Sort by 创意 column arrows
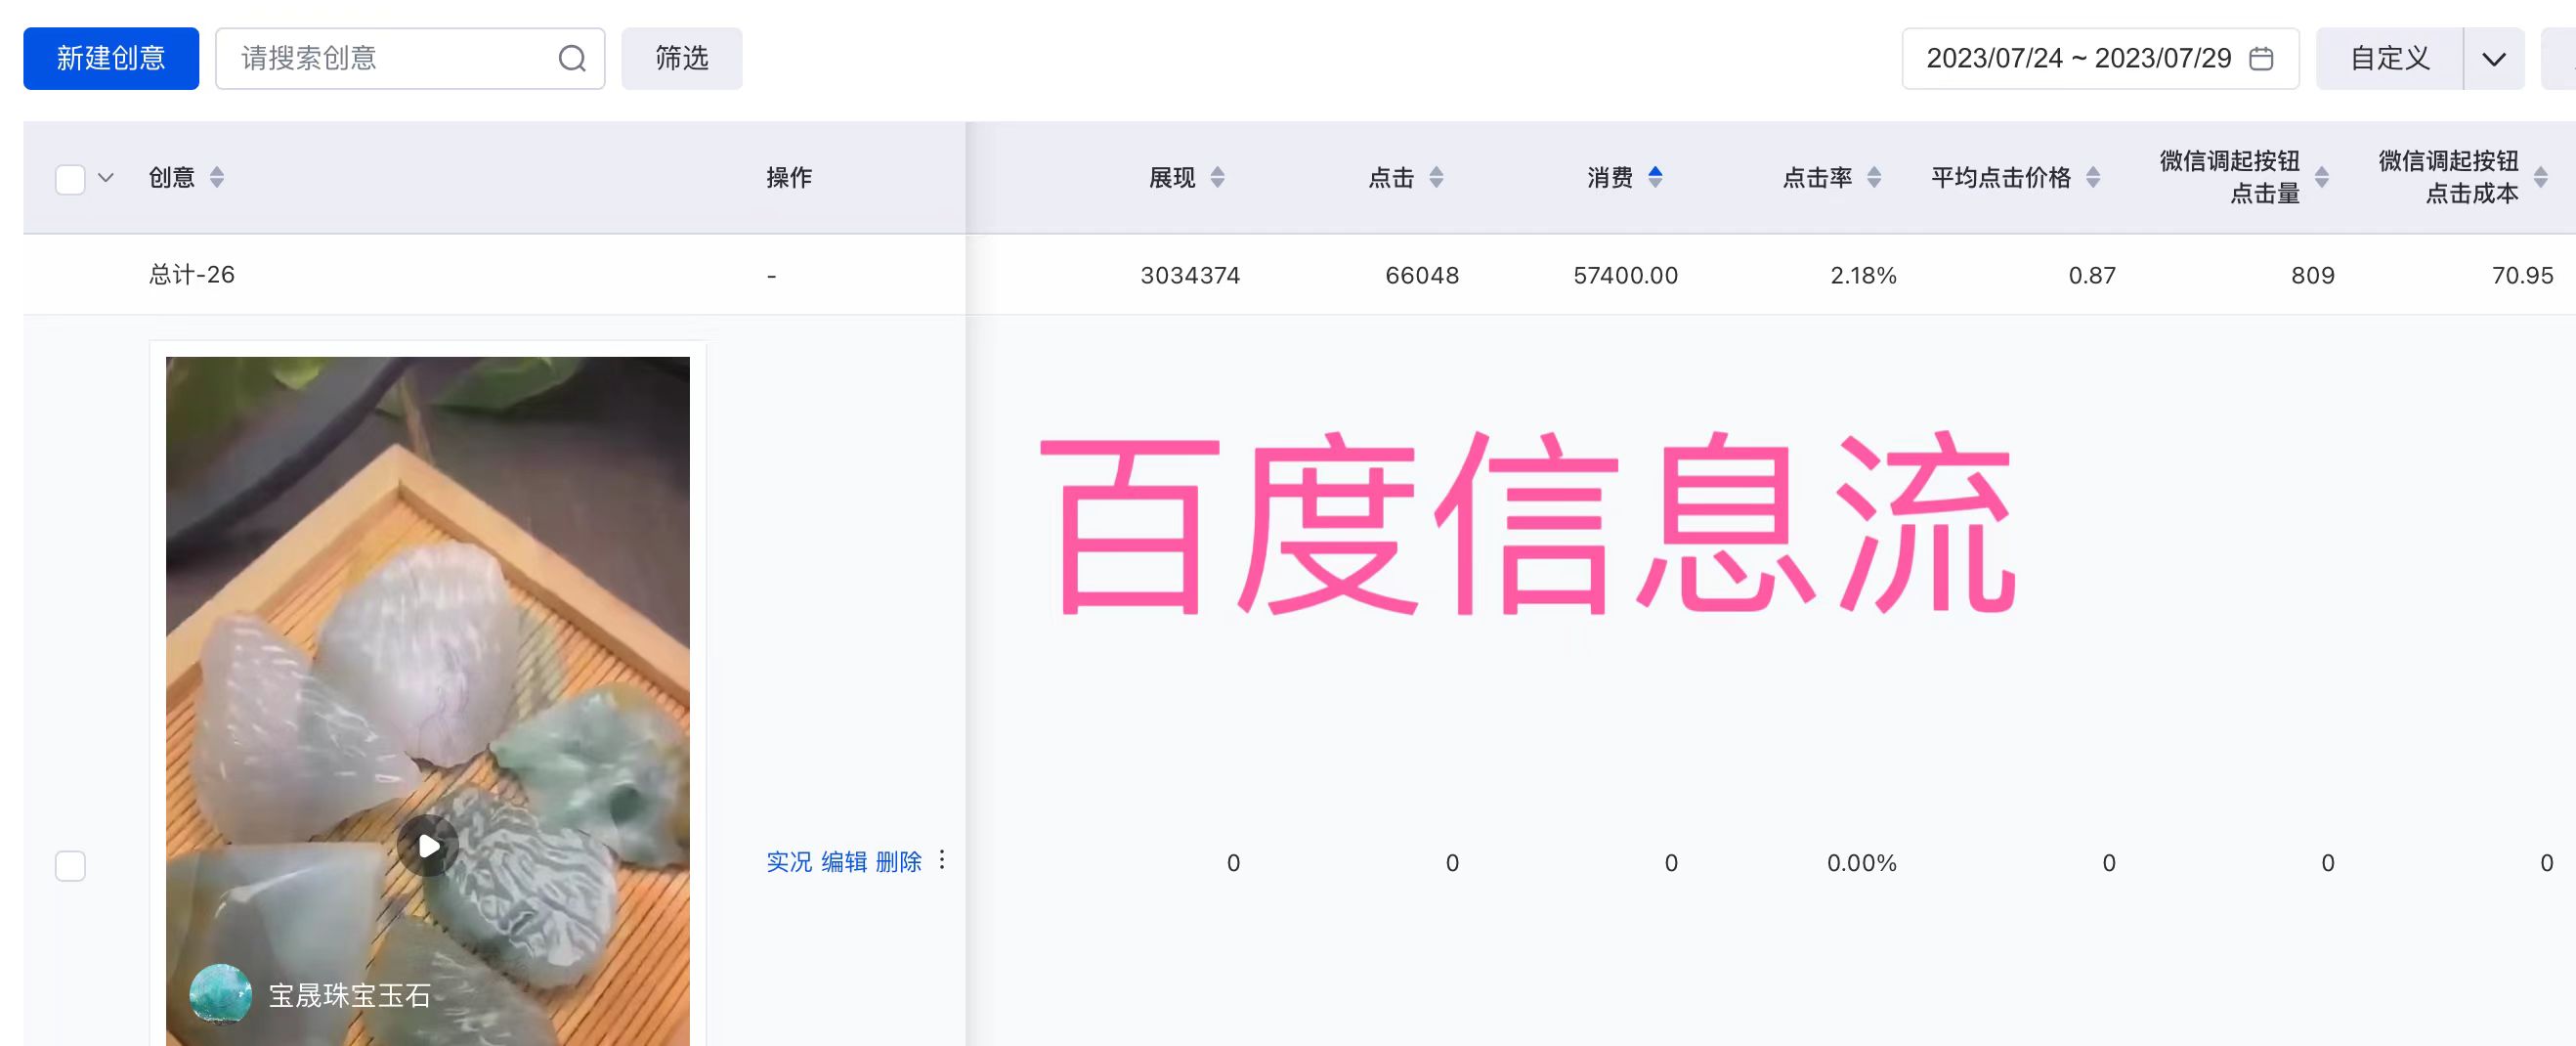 (217, 178)
